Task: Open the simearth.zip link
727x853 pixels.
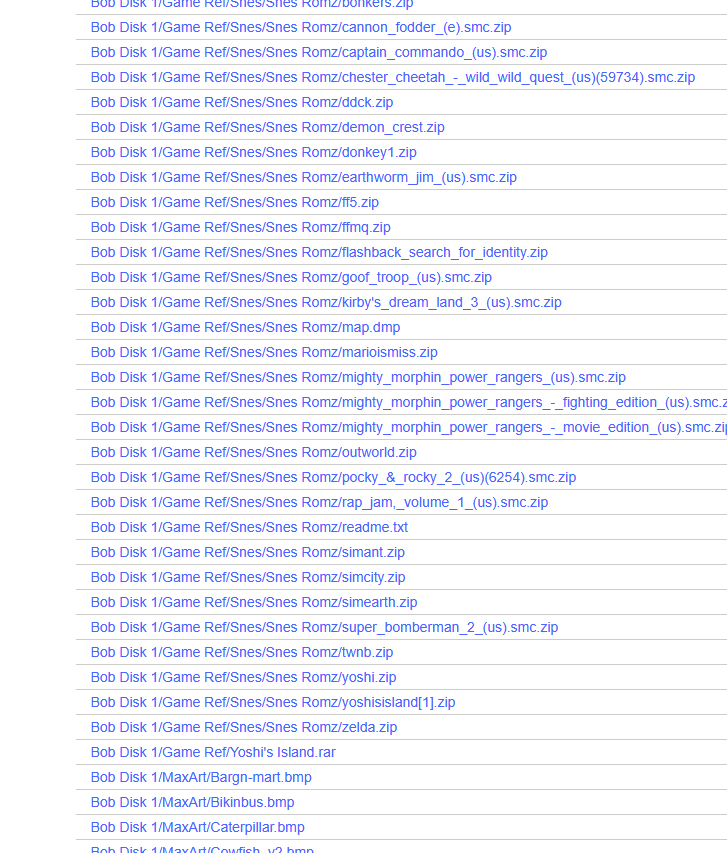Action: point(254,603)
